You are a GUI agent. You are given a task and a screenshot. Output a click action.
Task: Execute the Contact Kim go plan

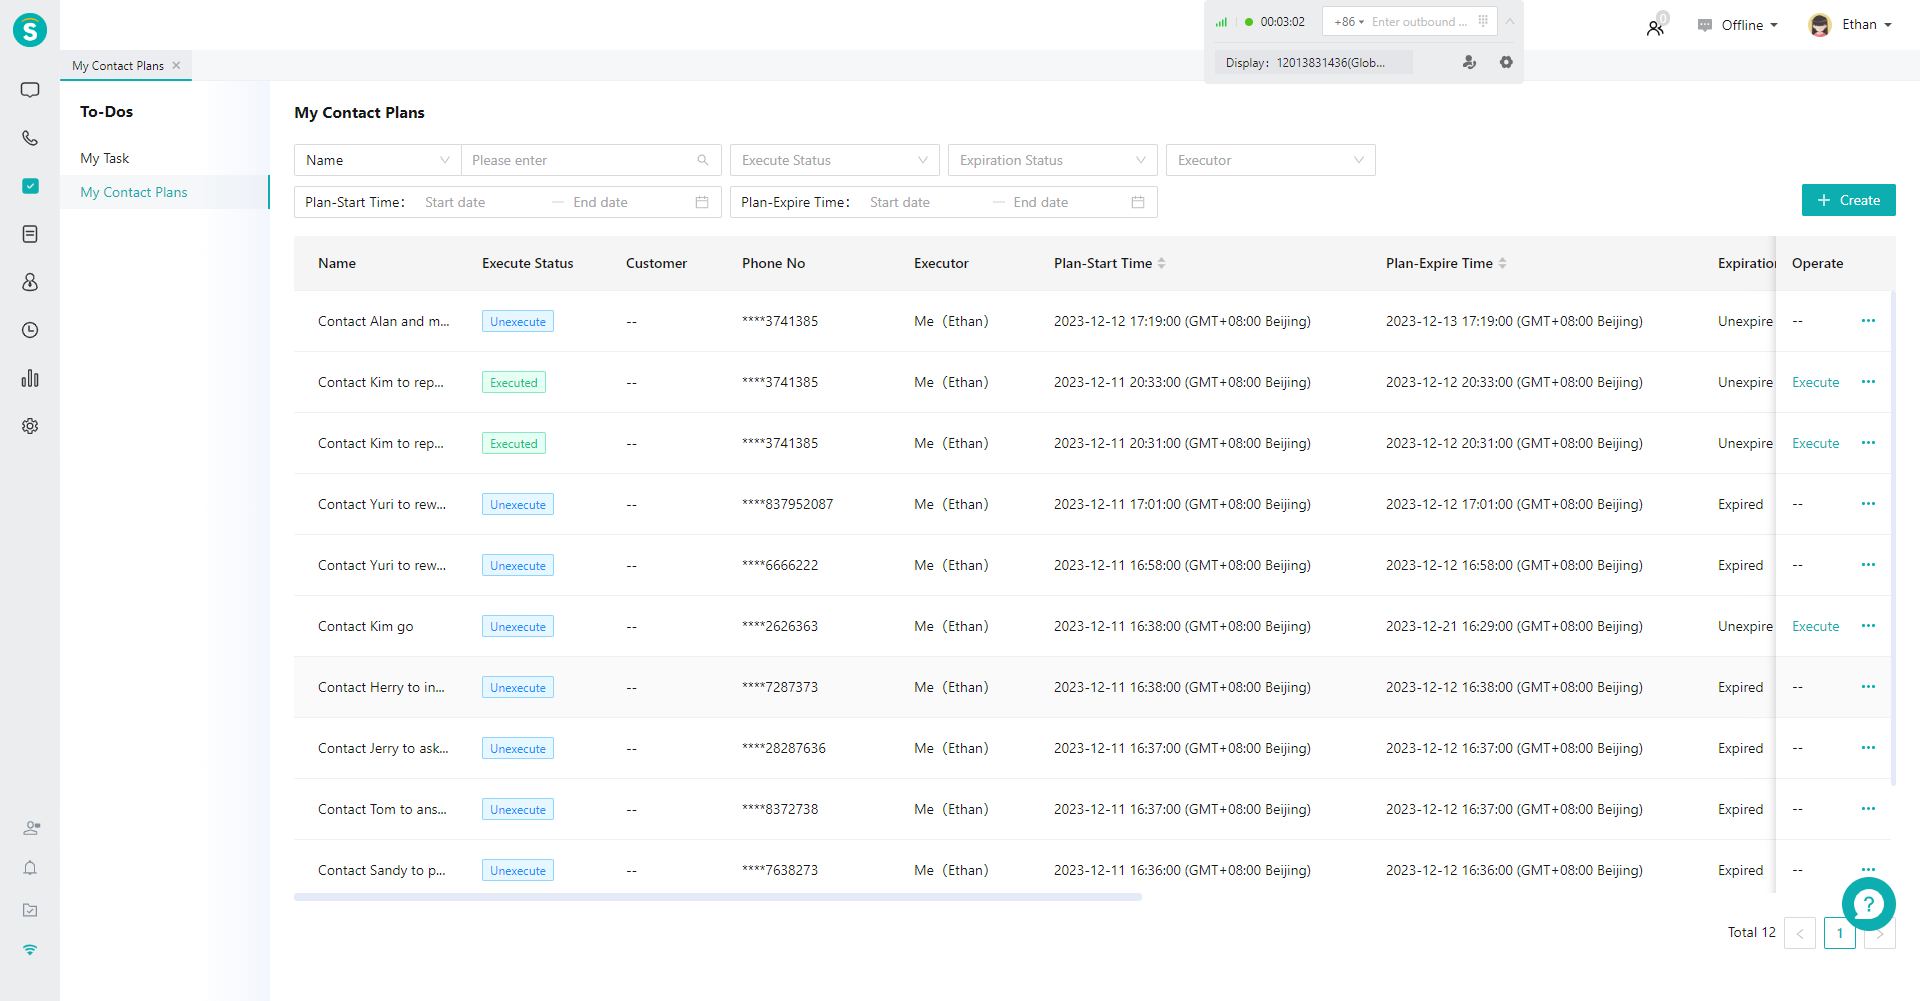[x=1815, y=626]
